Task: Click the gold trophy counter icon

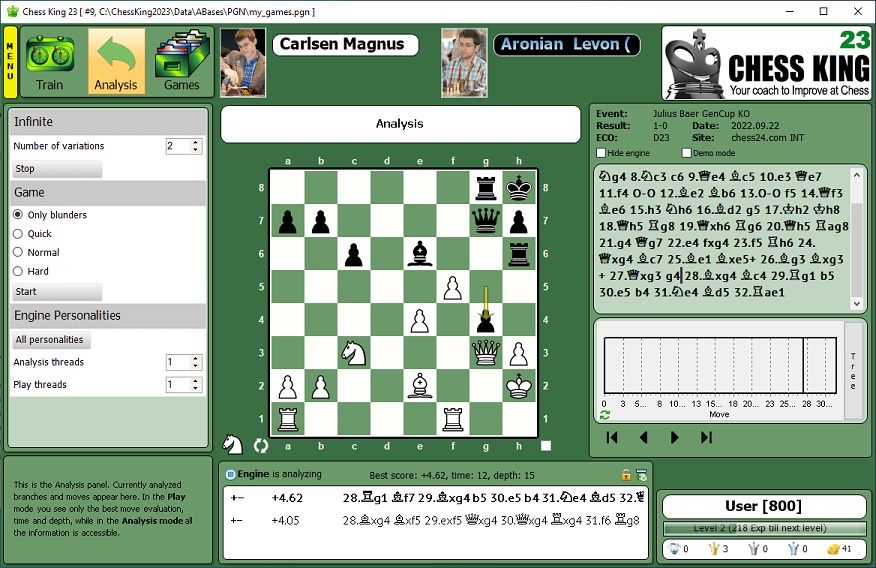Action: (714, 549)
